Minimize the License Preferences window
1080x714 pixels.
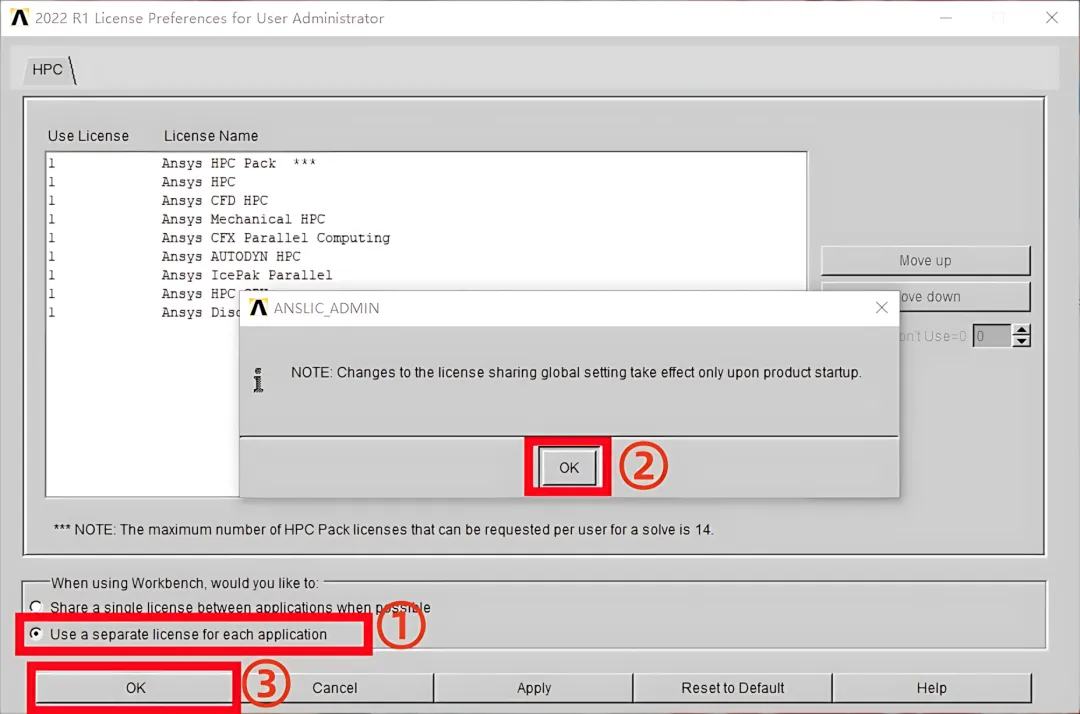pos(946,17)
